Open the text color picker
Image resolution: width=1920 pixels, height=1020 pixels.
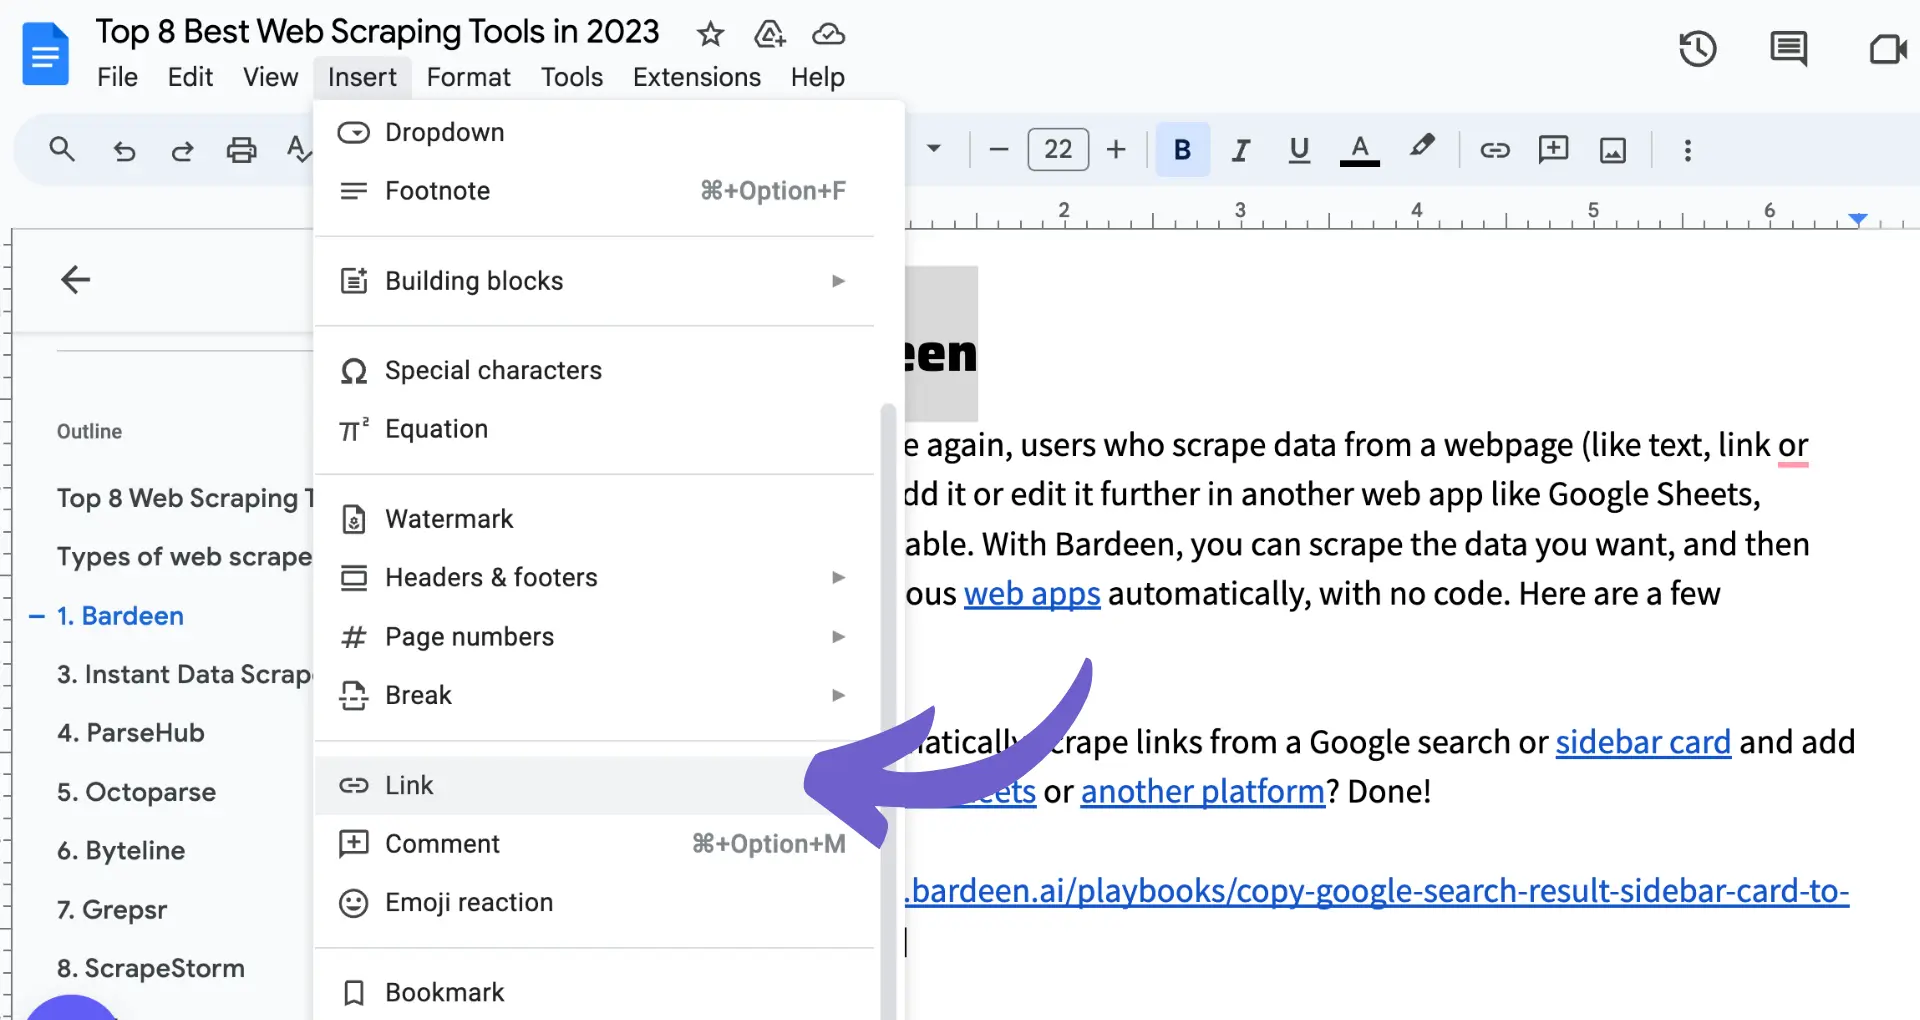(x=1359, y=150)
